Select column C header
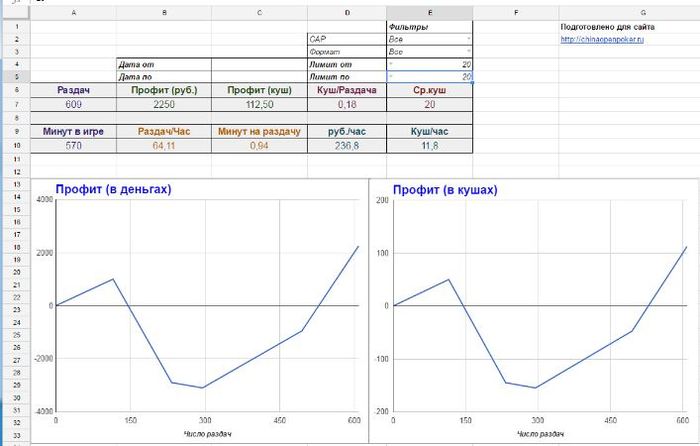 (259, 13)
